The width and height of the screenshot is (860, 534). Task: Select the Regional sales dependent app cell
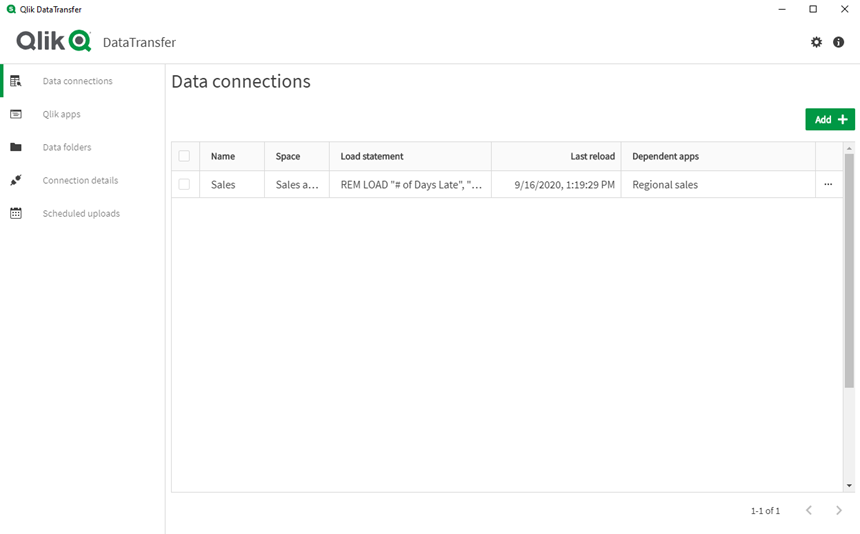(665, 185)
